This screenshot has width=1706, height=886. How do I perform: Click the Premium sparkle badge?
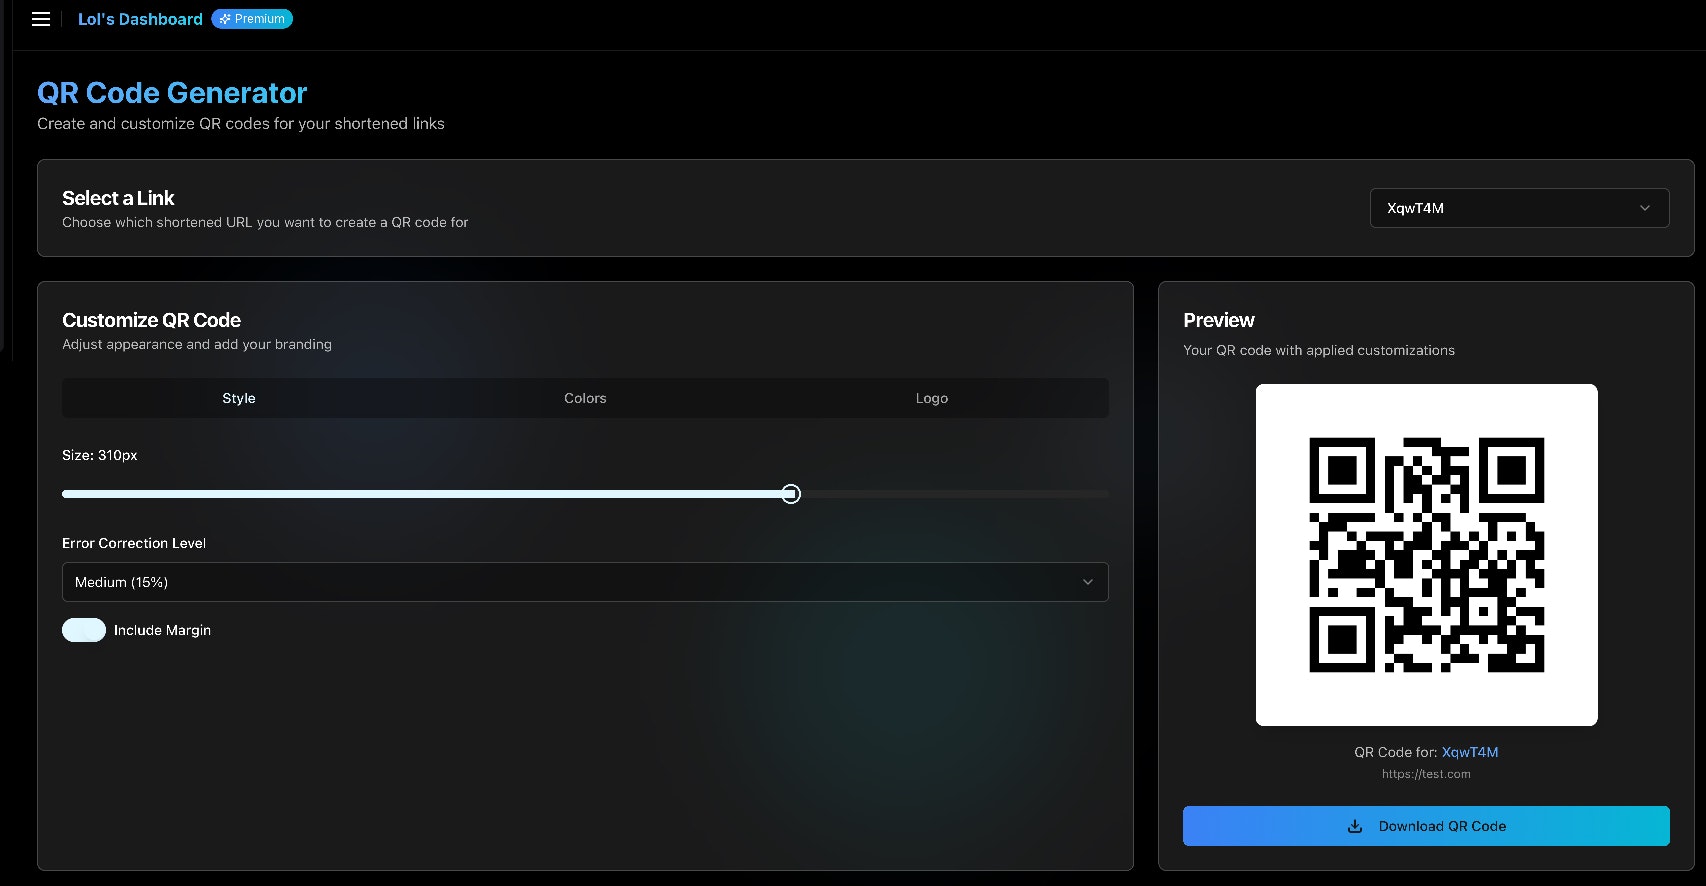tap(252, 19)
